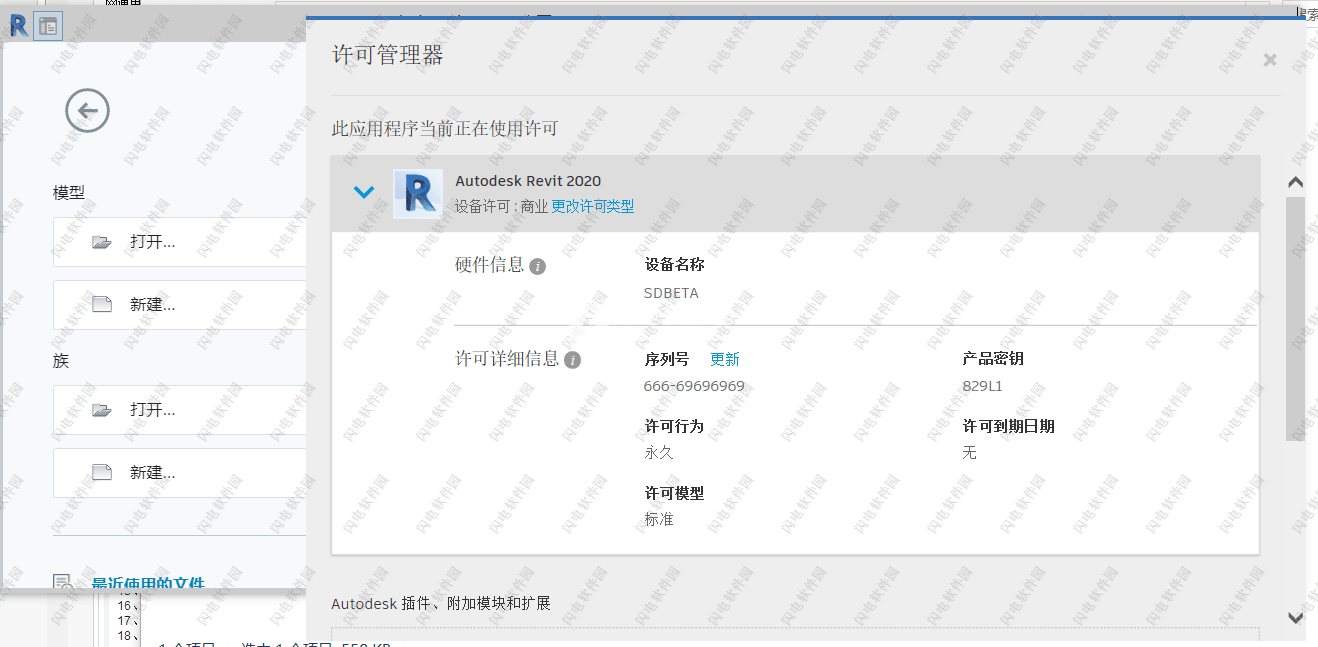Open a family with 打开... under 族
Viewport: 1318px width, 647px height.
tap(180, 410)
